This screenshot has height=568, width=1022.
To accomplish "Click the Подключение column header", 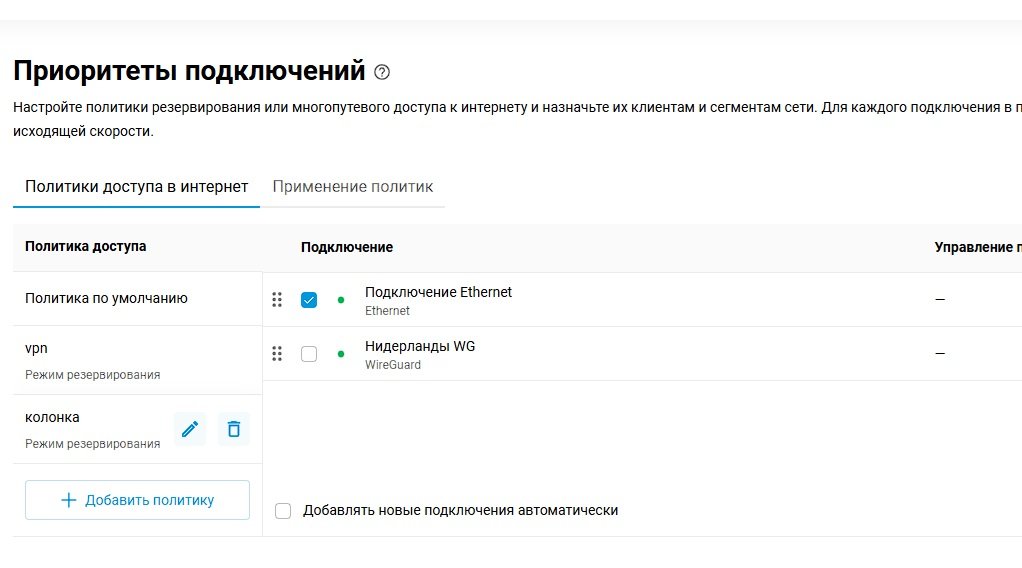I will [347, 247].
